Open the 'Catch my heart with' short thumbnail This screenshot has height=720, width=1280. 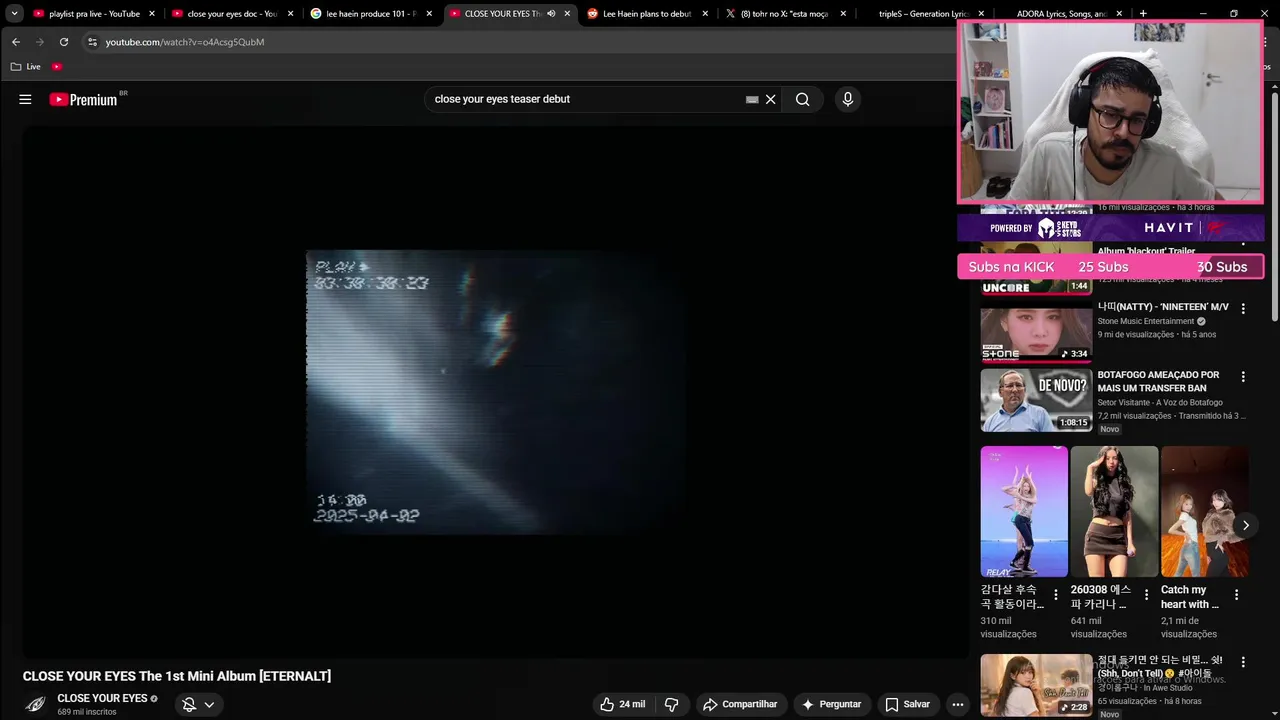pos(1204,511)
